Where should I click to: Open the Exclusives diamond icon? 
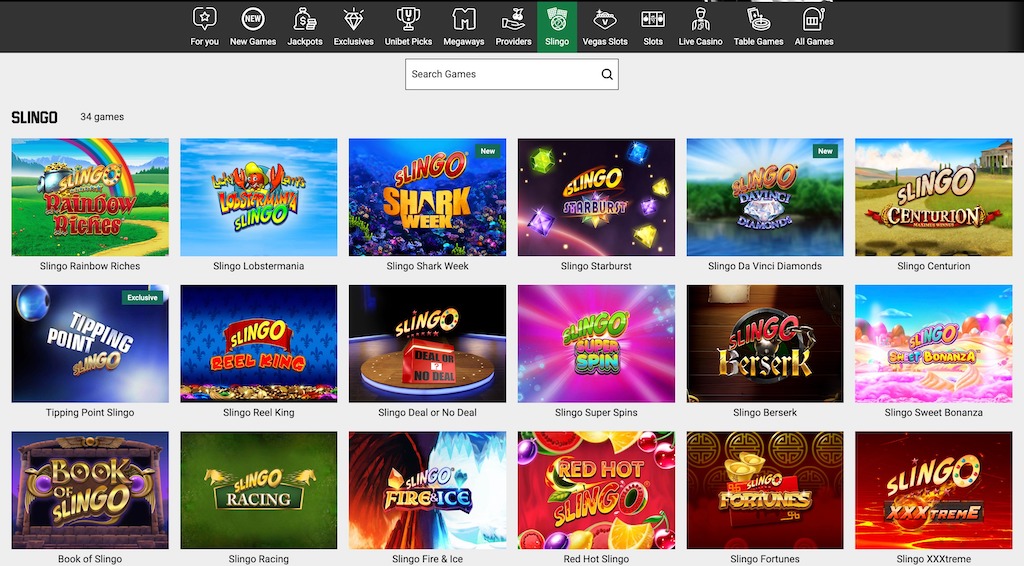pos(353,19)
